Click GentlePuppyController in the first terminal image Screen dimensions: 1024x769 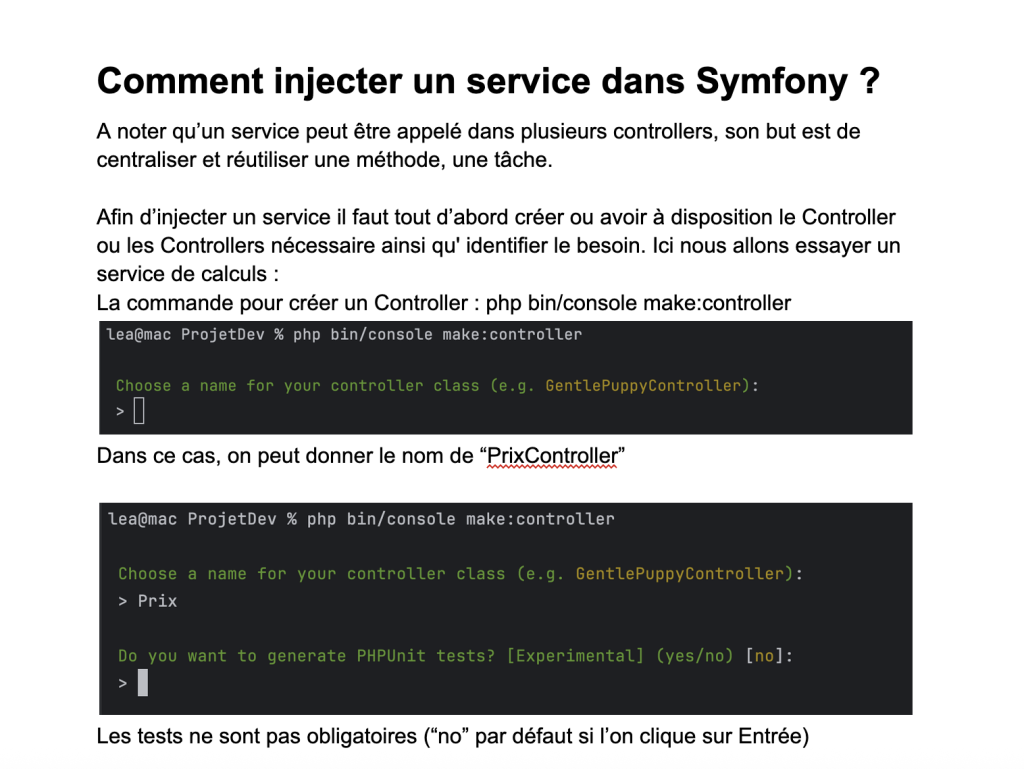646,386
